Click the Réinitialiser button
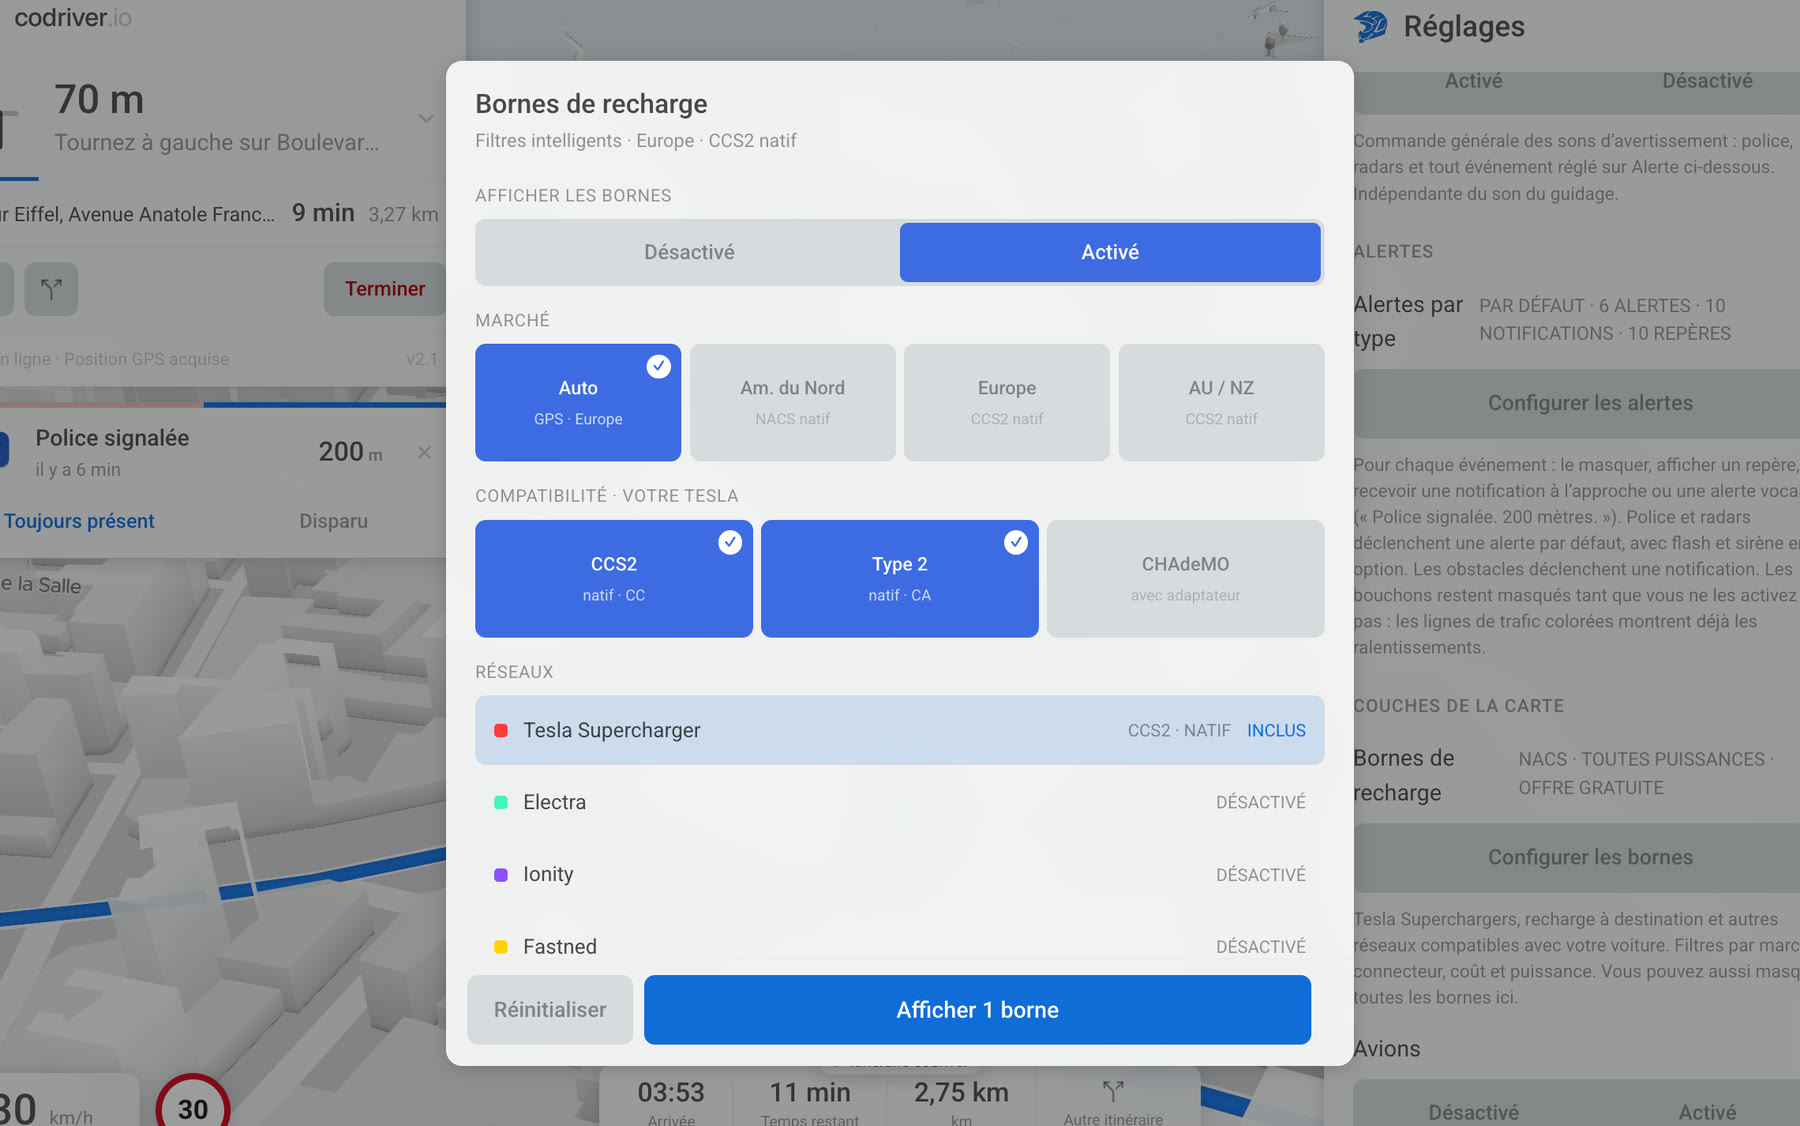Image resolution: width=1800 pixels, height=1126 pixels. [x=550, y=1010]
